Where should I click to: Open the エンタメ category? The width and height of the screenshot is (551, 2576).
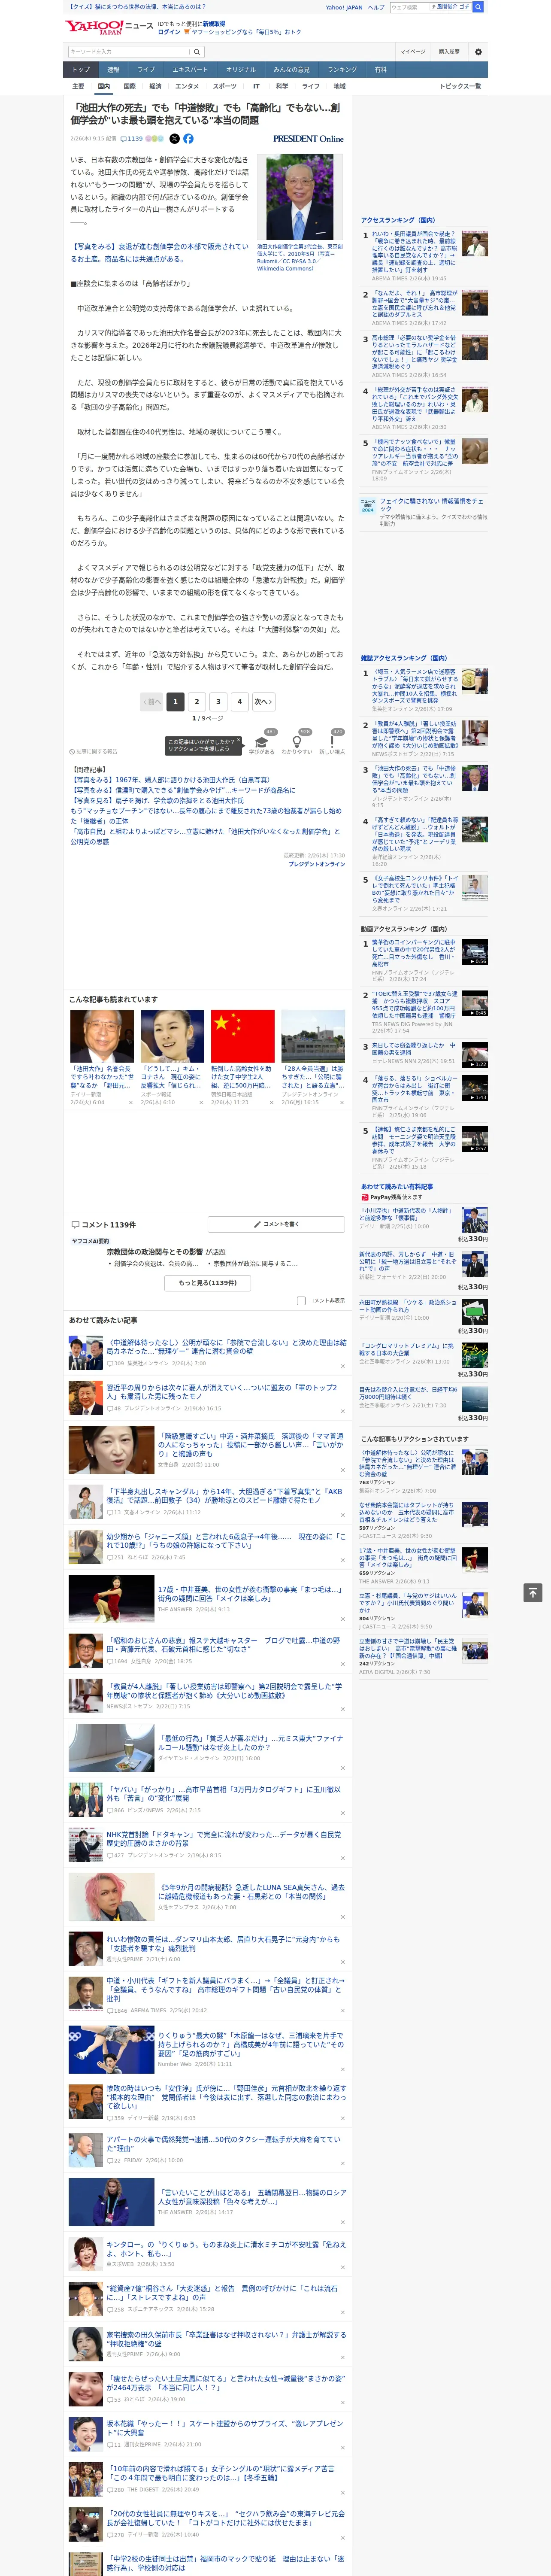[187, 86]
